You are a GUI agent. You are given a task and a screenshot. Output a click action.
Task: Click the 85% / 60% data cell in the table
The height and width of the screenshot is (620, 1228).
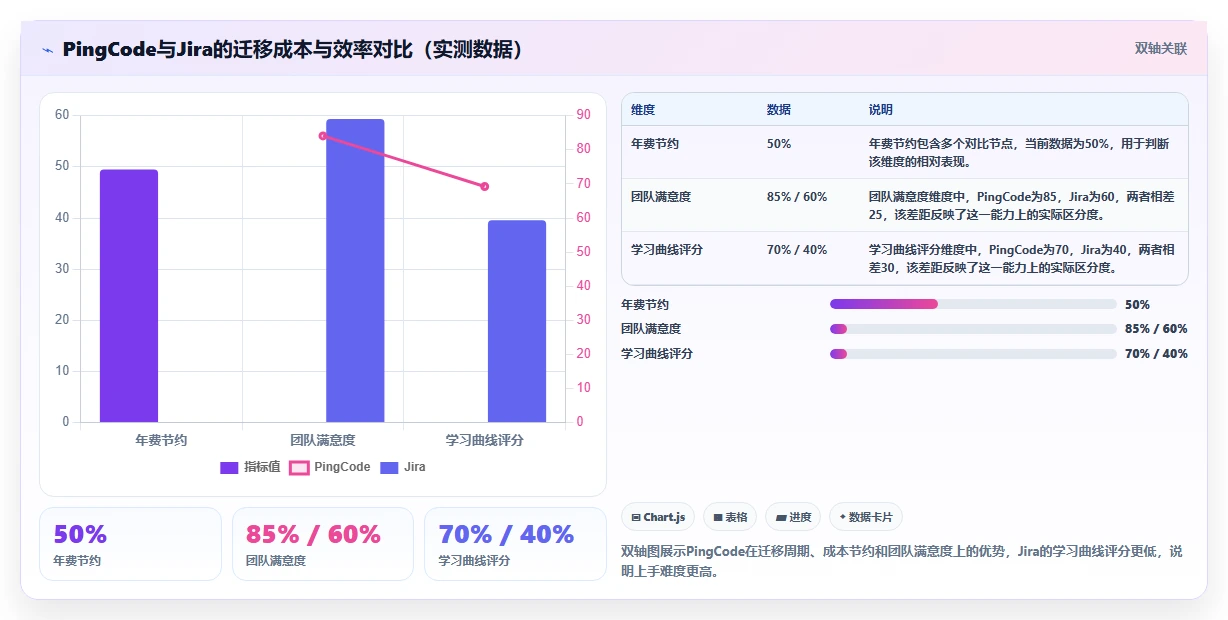coord(797,197)
